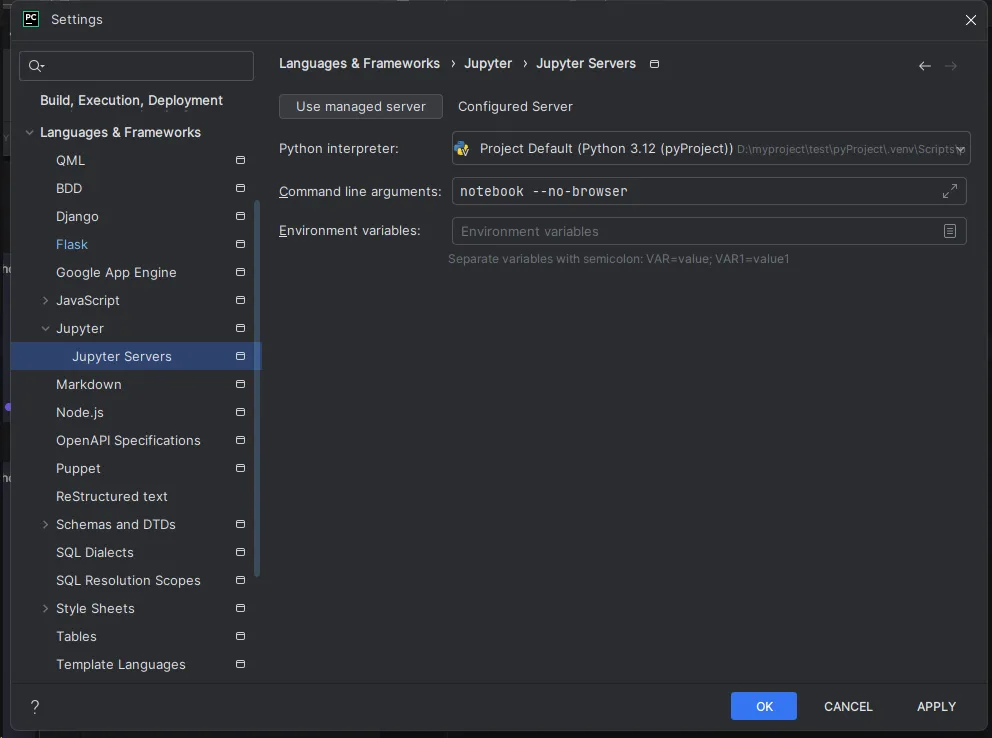Screen dimensions: 992x738
Task: Expand the command line arguments field
Action: tap(950, 191)
